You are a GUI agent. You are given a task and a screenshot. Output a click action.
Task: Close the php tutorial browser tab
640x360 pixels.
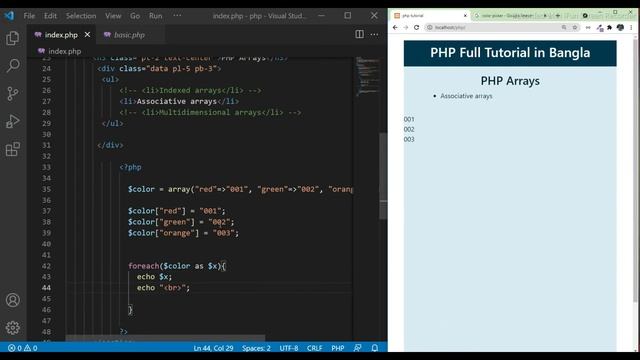point(465,16)
